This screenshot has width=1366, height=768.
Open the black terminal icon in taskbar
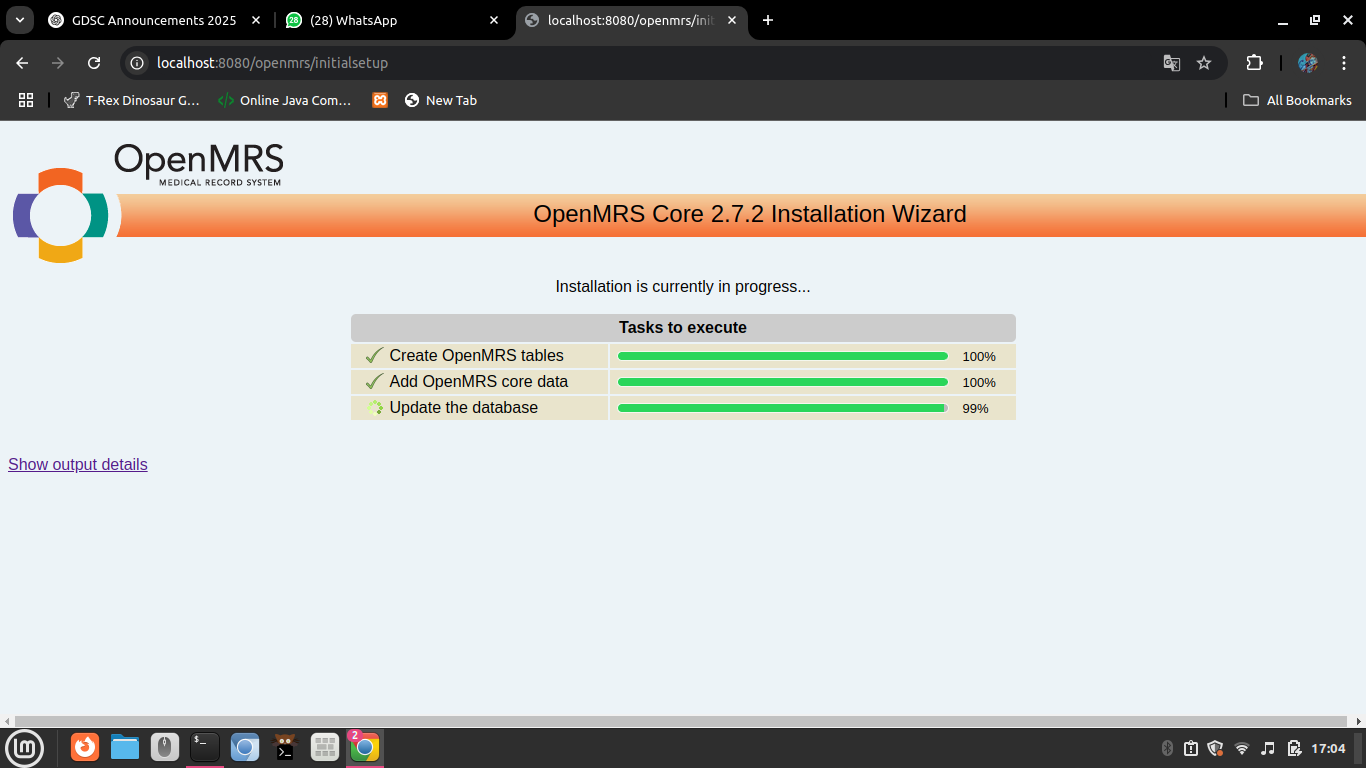coord(205,747)
